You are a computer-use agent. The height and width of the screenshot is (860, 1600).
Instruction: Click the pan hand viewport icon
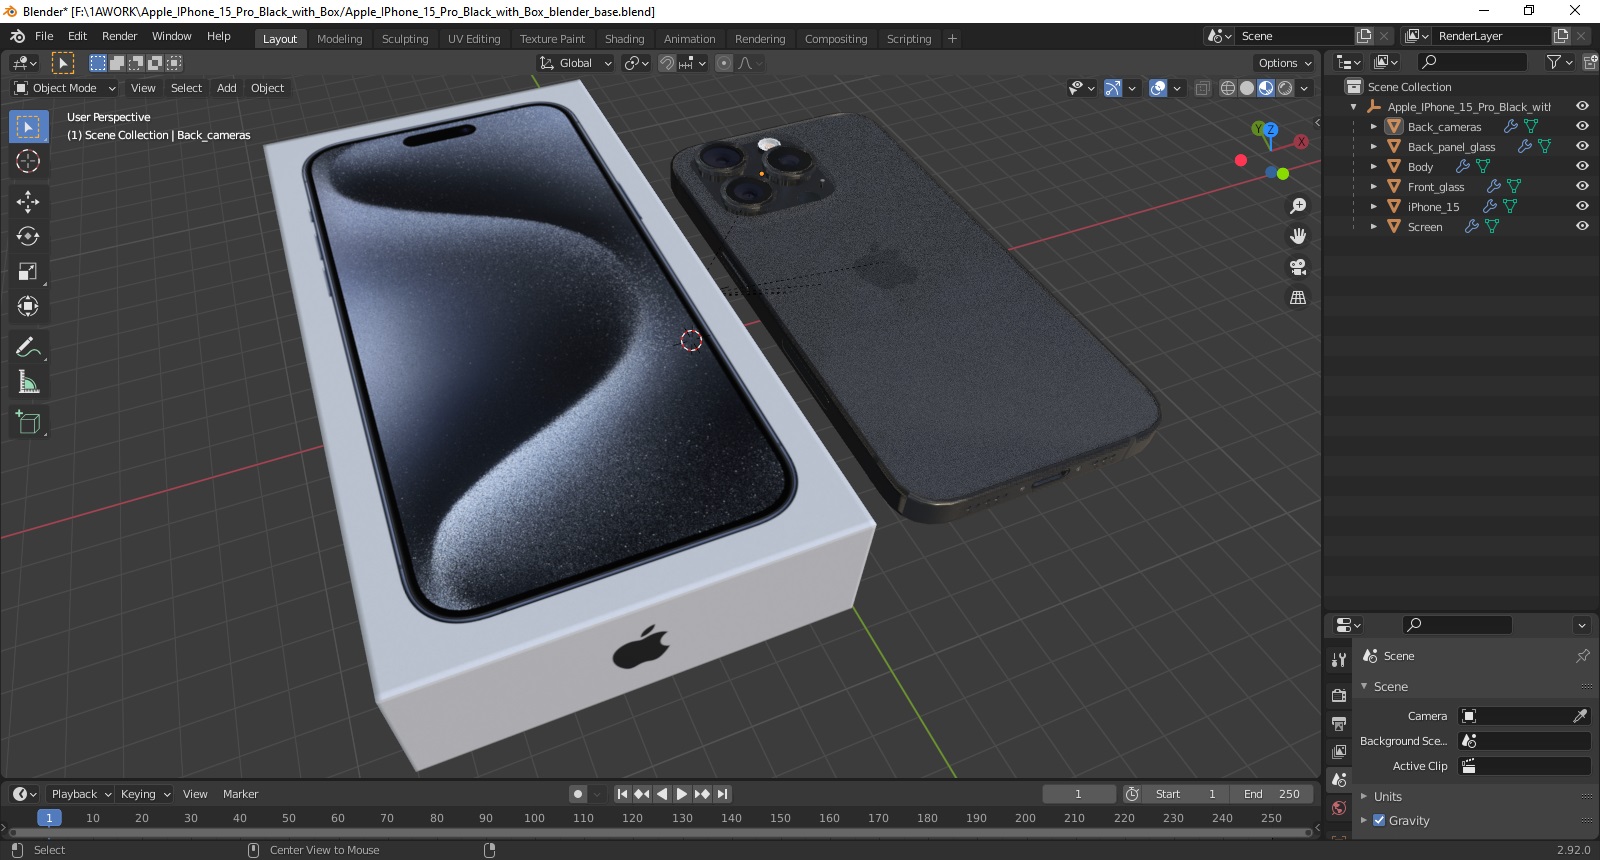1298,236
